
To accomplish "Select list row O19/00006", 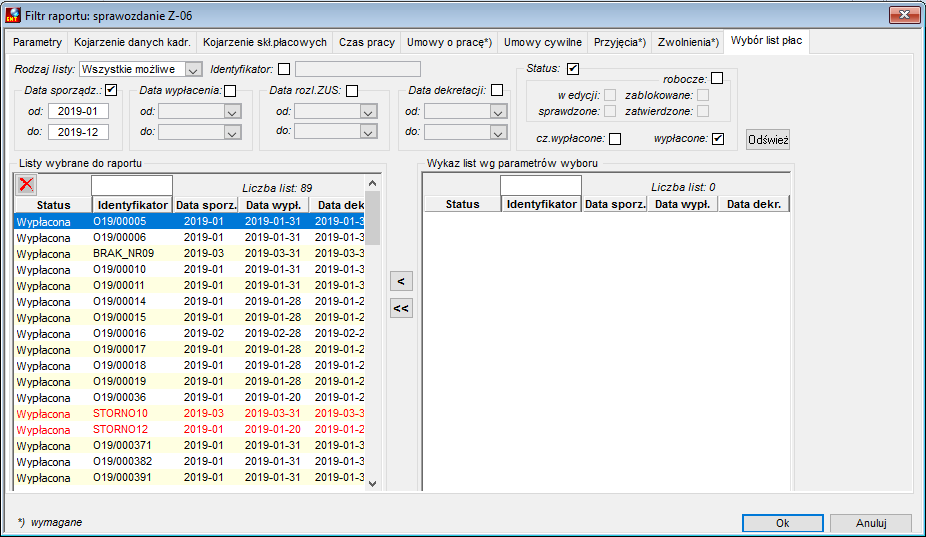I will click(190, 237).
